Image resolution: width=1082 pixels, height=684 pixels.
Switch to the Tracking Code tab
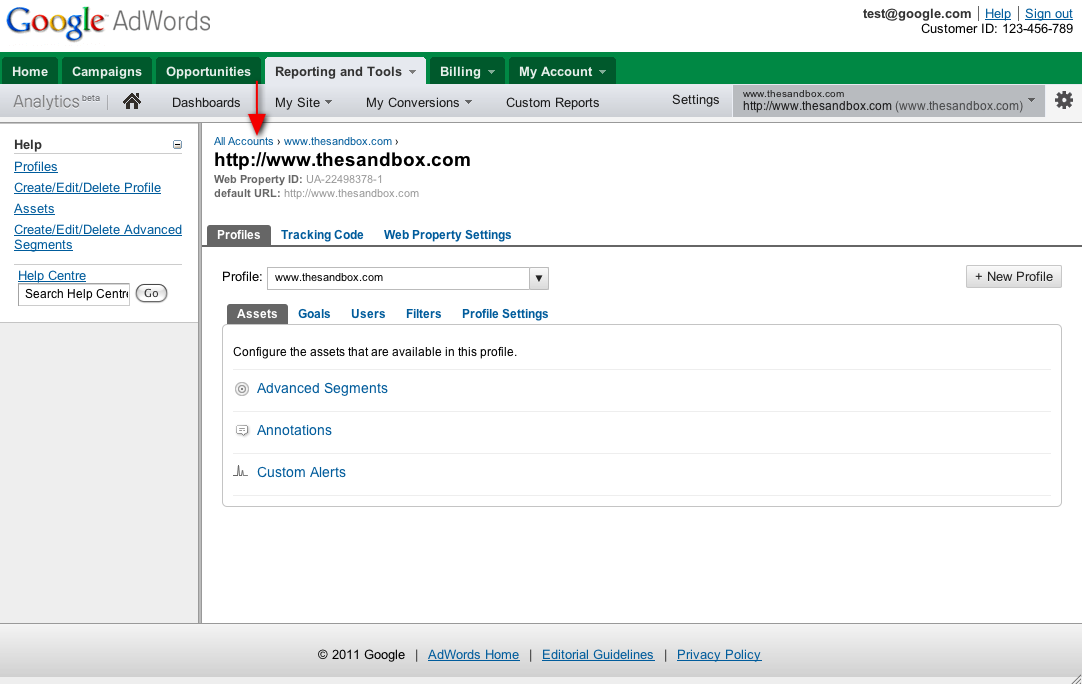[322, 235]
